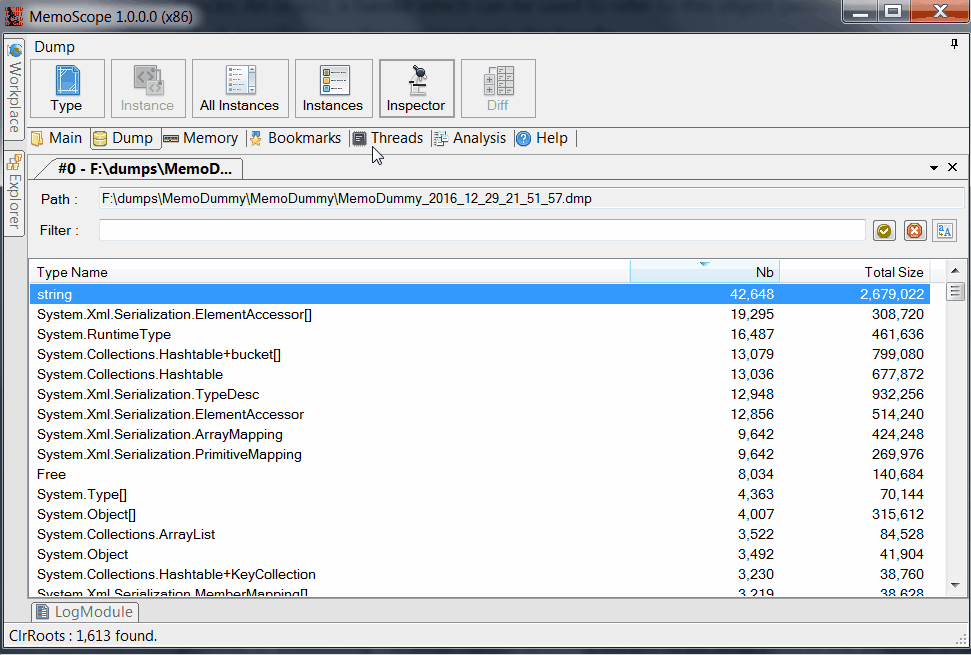Select System.Xml.Serialization.TypeDesc row
Screen dimensions: 971x655
click(x=480, y=394)
